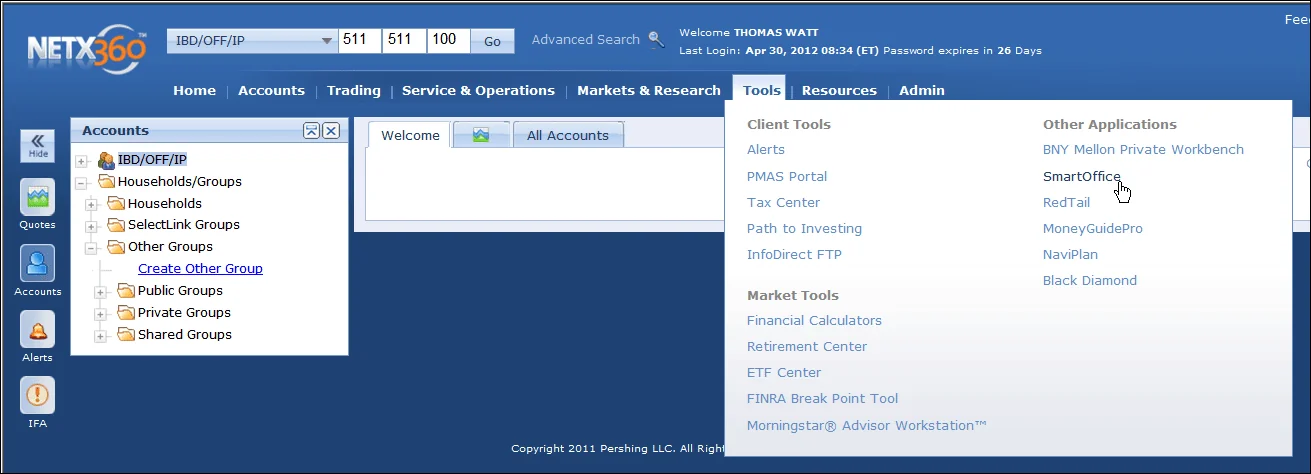Image resolution: width=1311 pixels, height=474 pixels.
Task: Open Financial Calculators
Action: tap(814, 320)
